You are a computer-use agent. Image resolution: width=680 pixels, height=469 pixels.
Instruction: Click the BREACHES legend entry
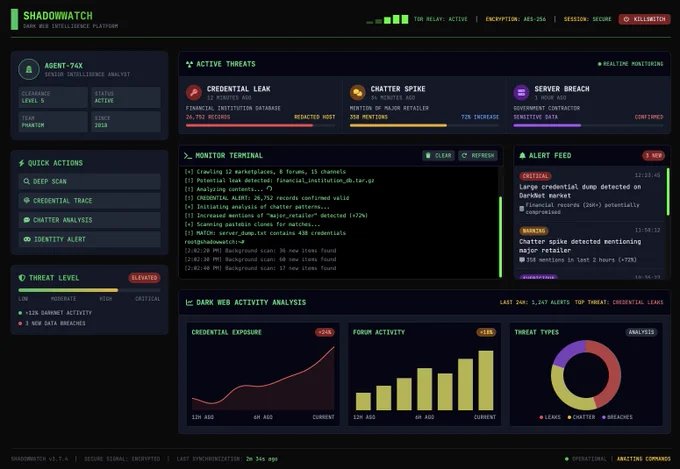click(617, 417)
